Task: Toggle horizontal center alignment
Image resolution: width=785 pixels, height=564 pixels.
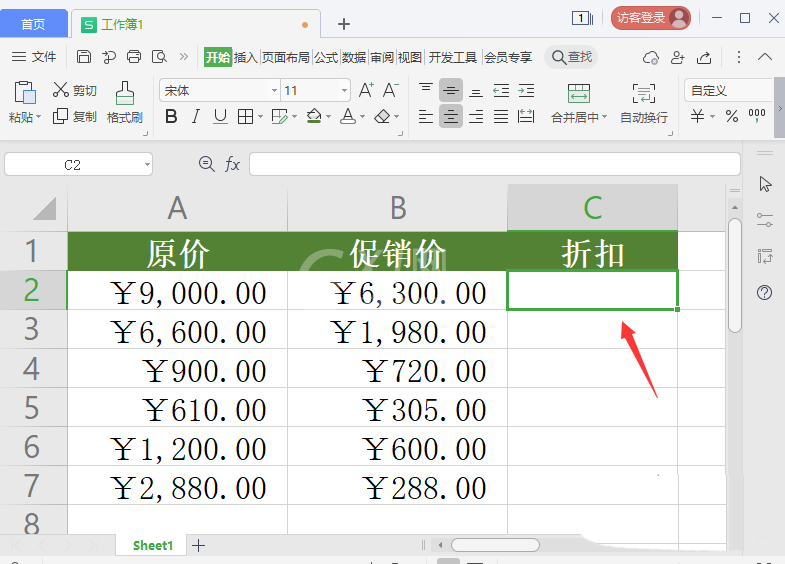Action: click(451, 117)
